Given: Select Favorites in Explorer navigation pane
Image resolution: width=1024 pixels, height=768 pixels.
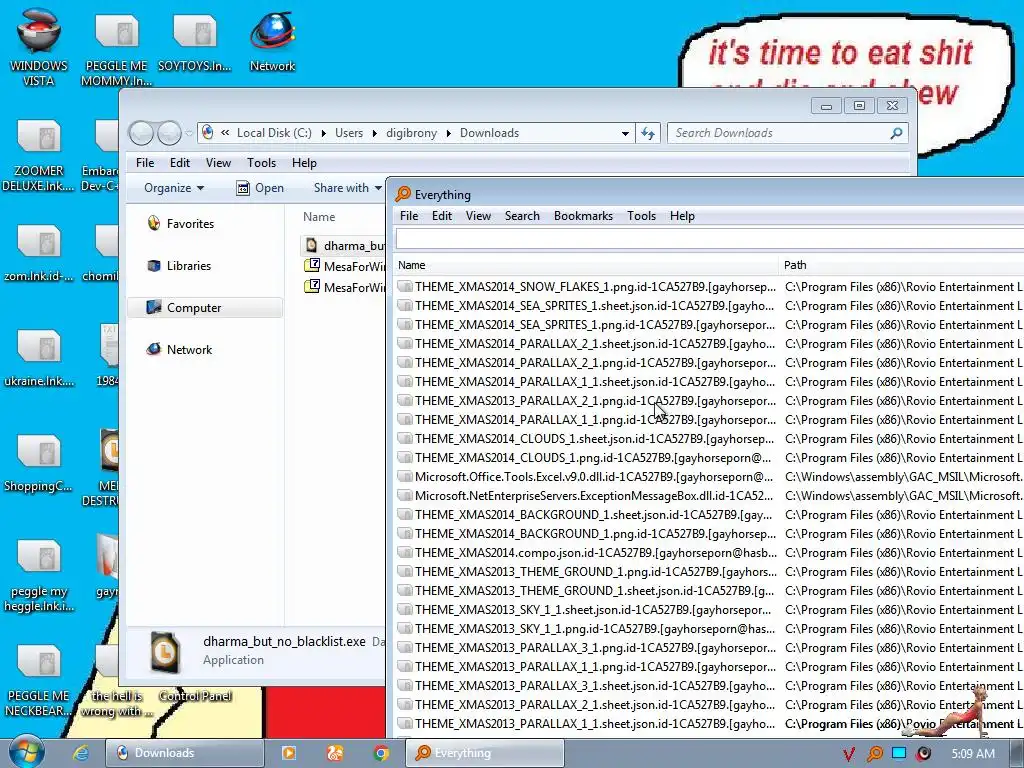Looking at the screenshot, I should pyautogui.click(x=190, y=223).
